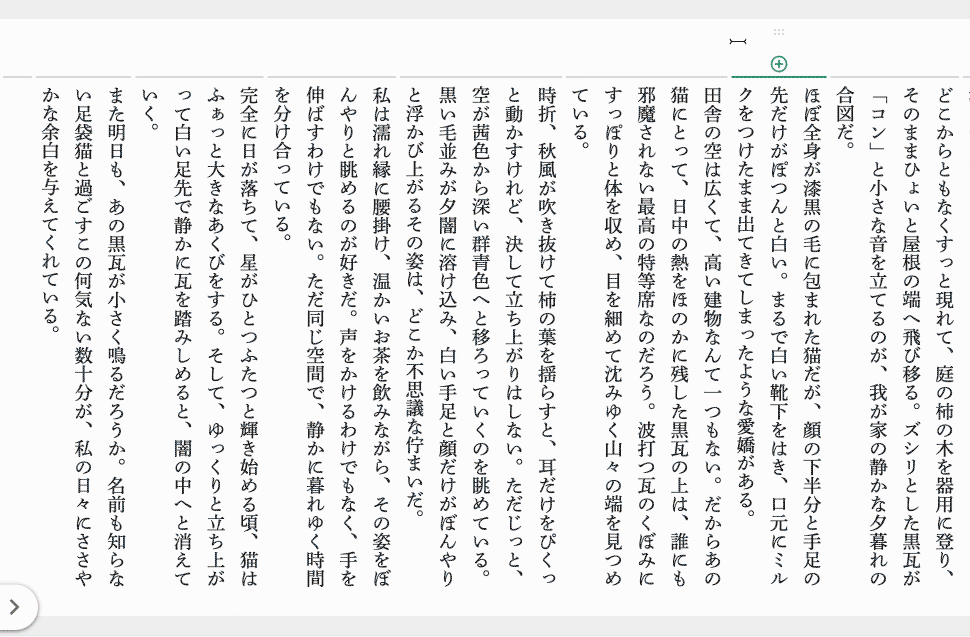Click the six-dot block drag handle

(779, 32)
